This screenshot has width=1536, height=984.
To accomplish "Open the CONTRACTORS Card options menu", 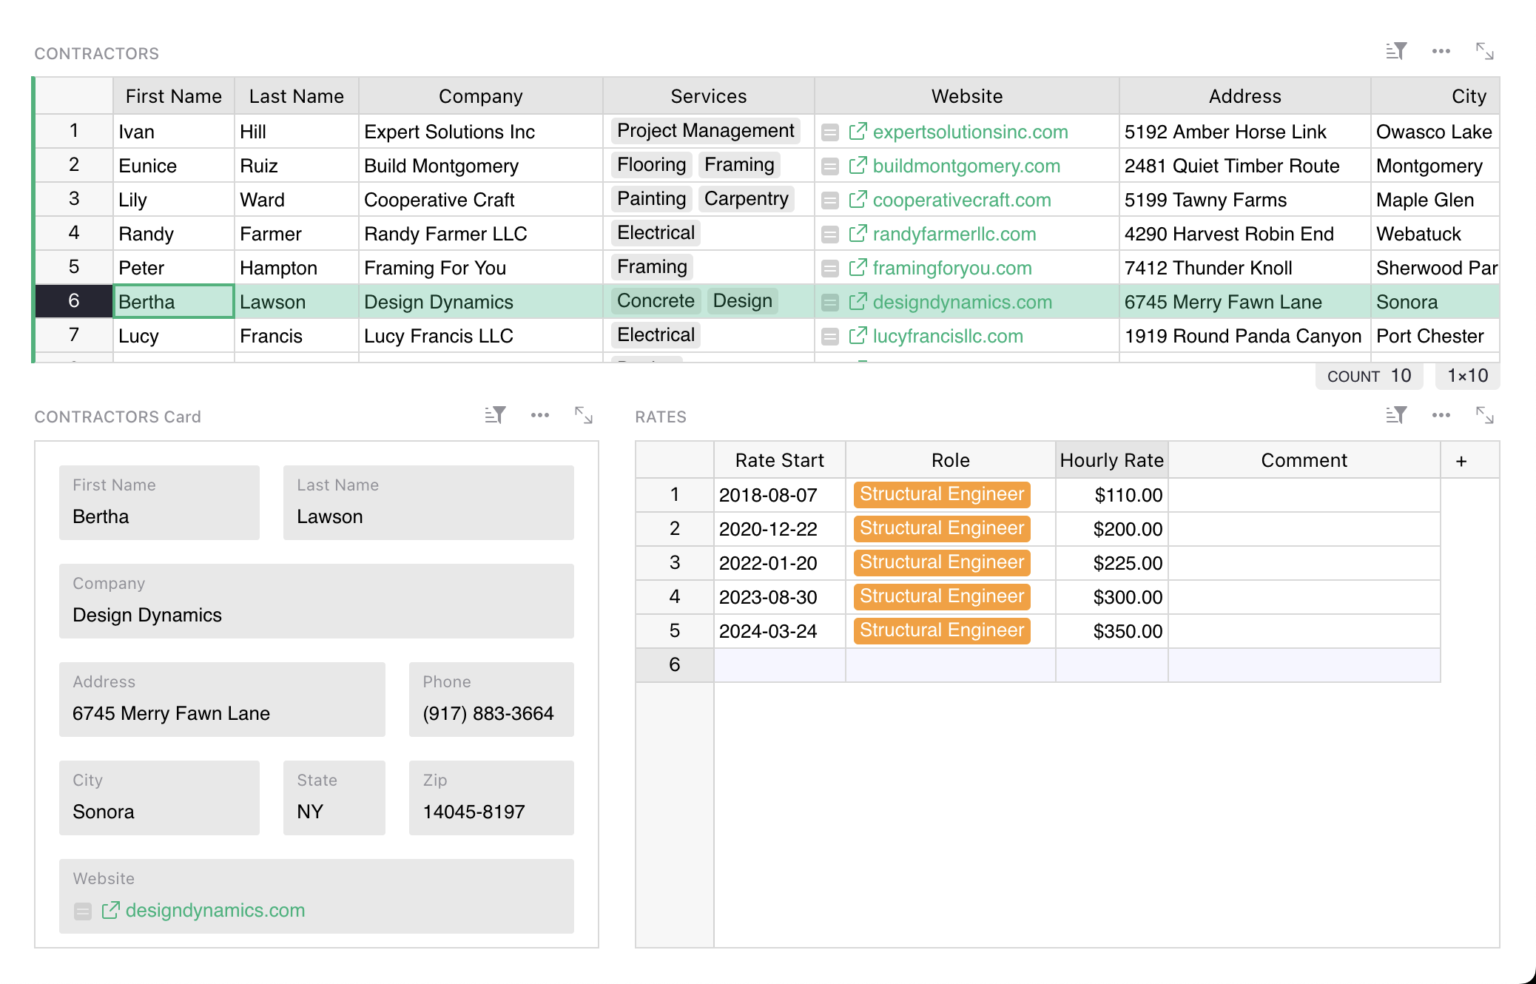I will [x=540, y=415].
